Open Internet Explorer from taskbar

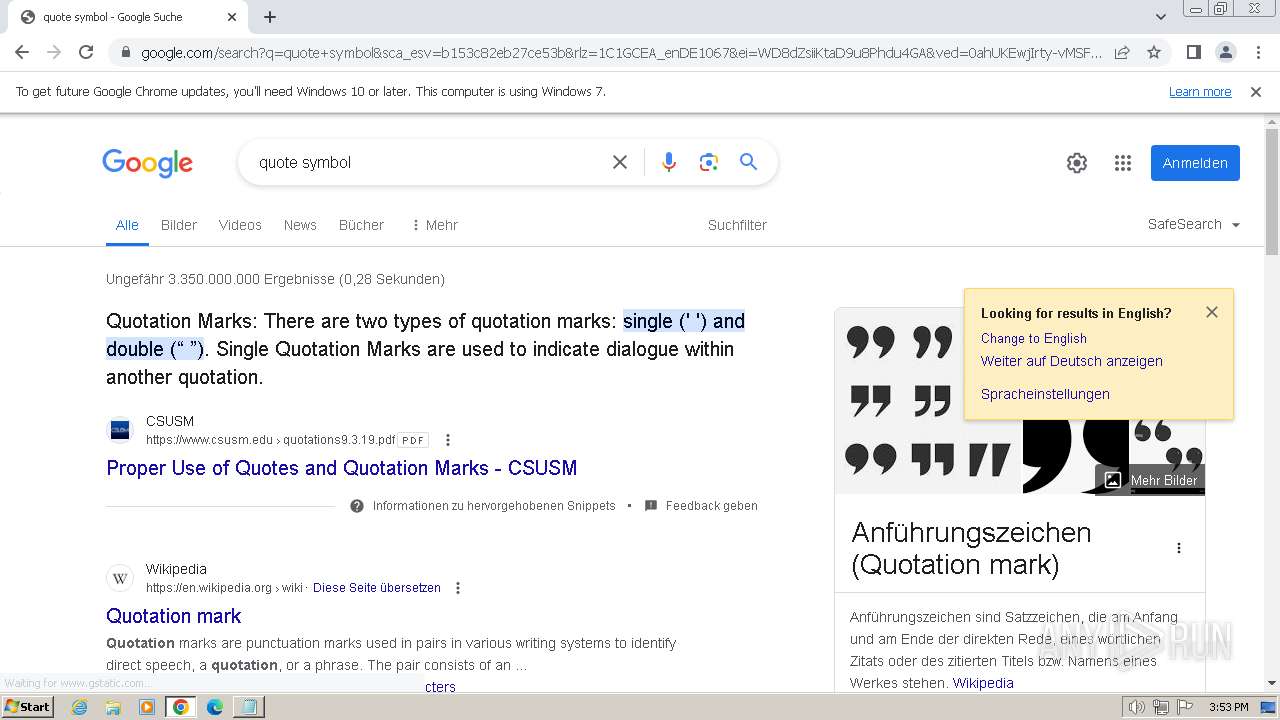click(x=80, y=707)
